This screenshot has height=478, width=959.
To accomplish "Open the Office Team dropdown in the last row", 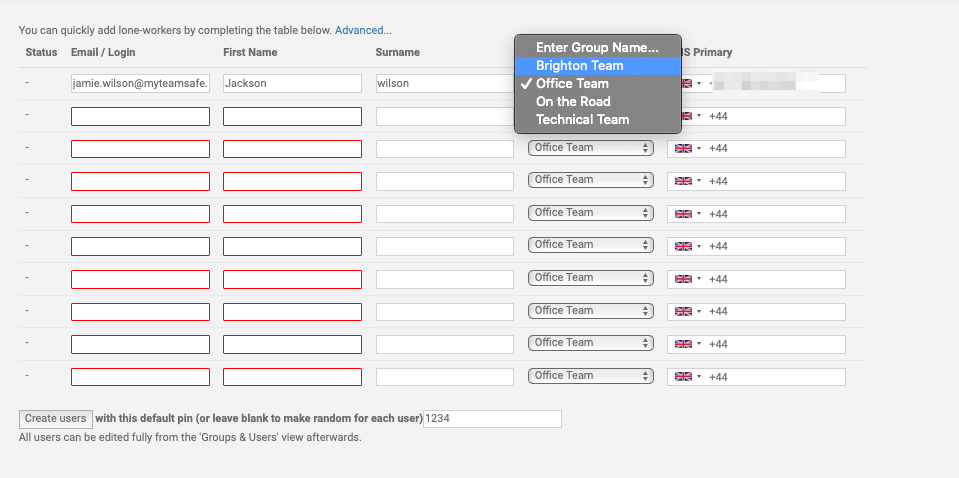I will click(591, 376).
